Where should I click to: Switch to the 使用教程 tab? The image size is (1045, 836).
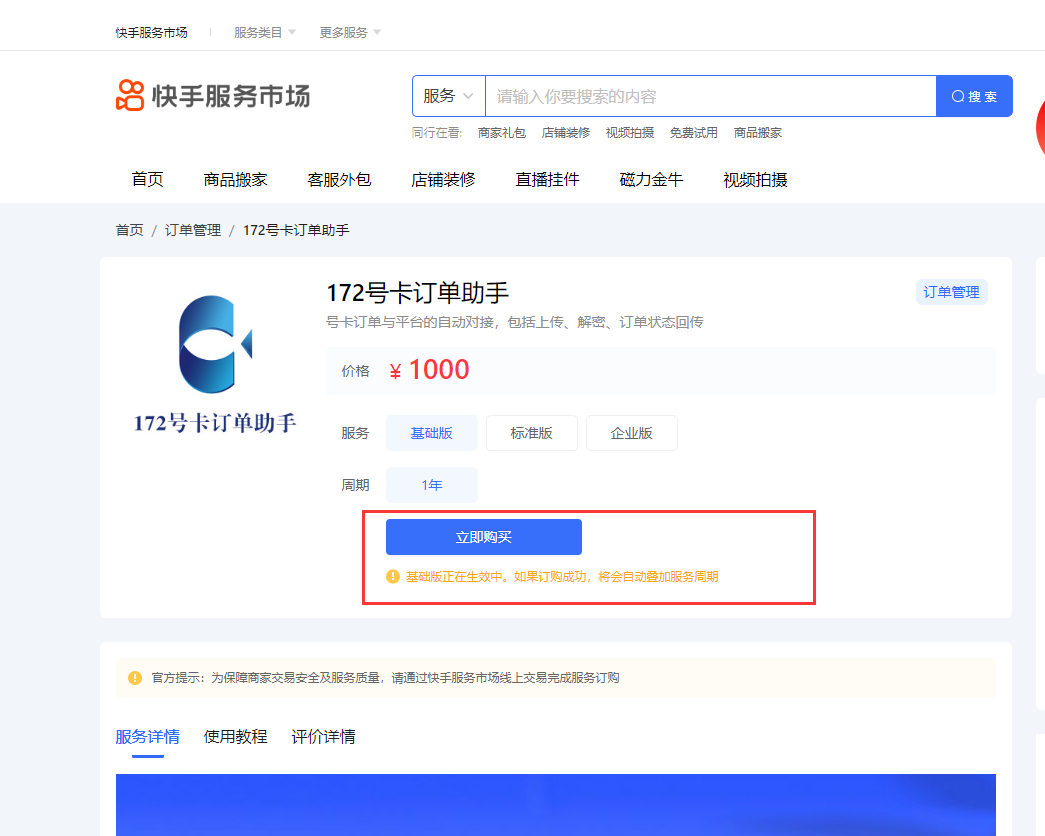coord(235,736)
